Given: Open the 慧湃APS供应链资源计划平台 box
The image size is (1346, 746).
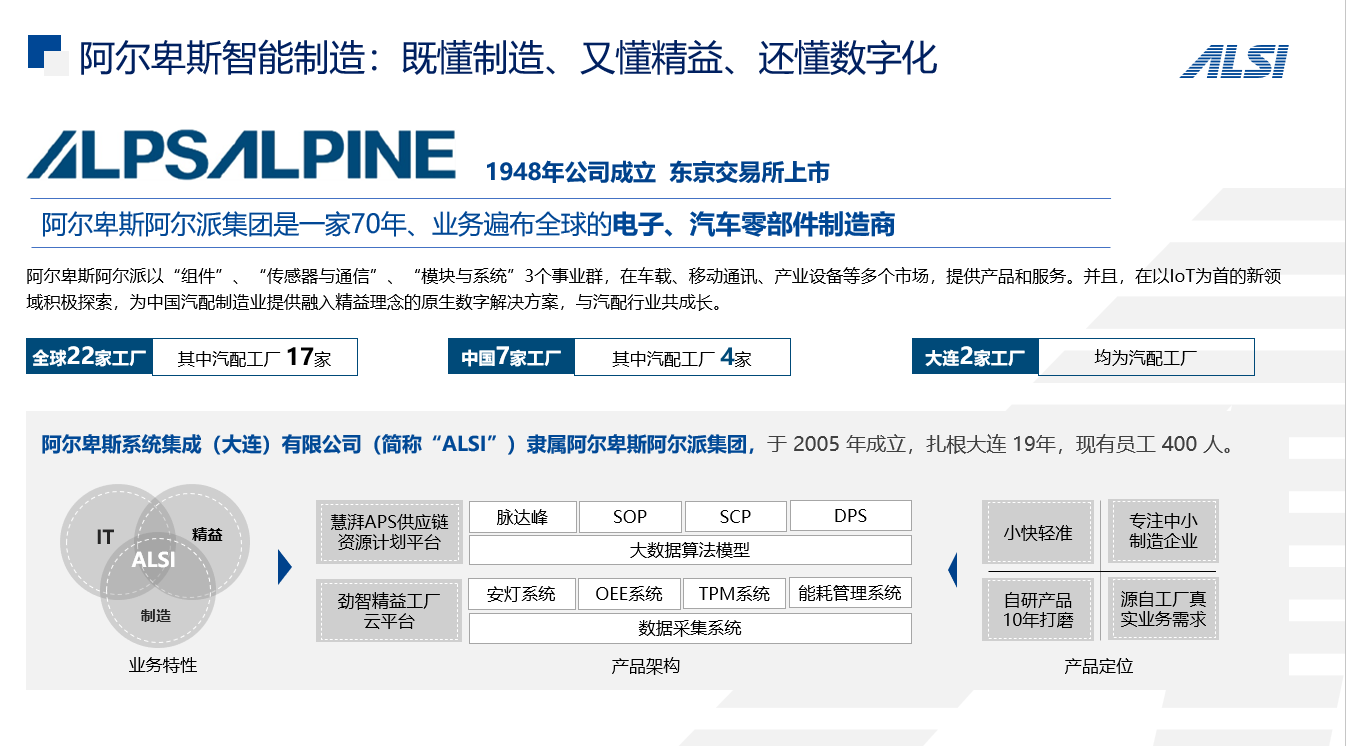Looking at the screenshot, I should coord(389,532).
